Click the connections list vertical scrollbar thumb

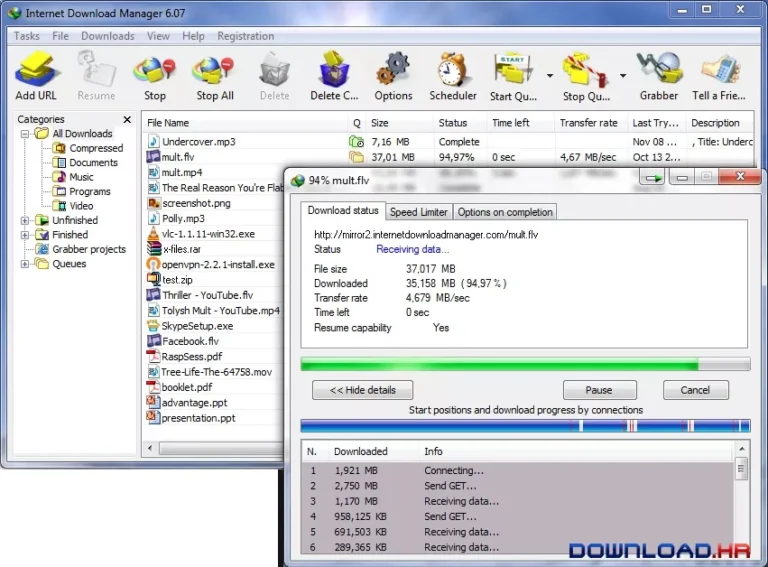741,469
